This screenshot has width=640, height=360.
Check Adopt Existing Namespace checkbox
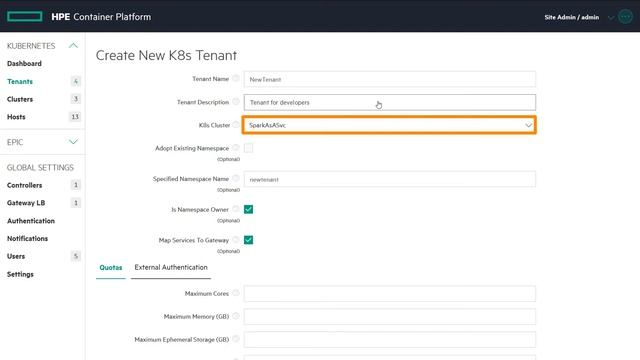pyautogui.click(x=248, y=148)
